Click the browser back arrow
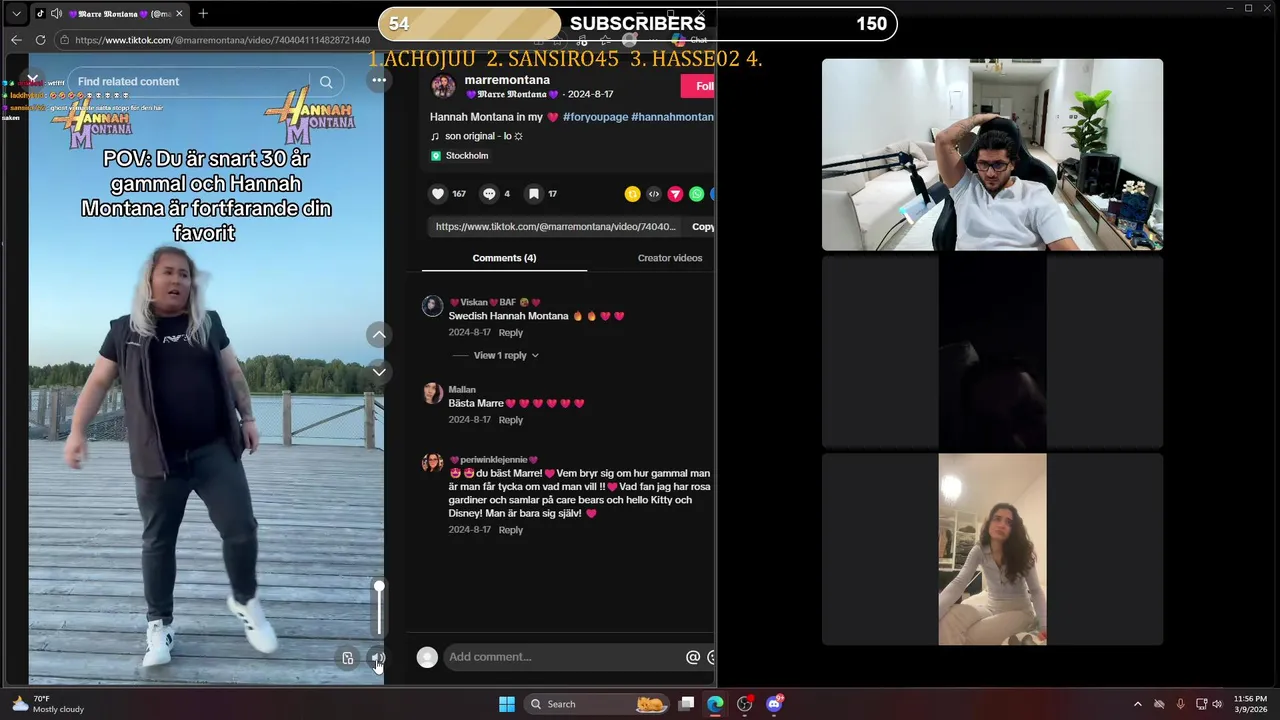The height and width of the screenshot is (720, 1280). [x=16, y=40]
